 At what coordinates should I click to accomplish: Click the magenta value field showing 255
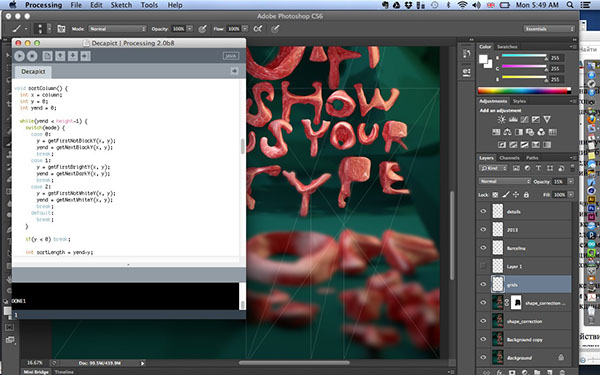pos(555,69)
